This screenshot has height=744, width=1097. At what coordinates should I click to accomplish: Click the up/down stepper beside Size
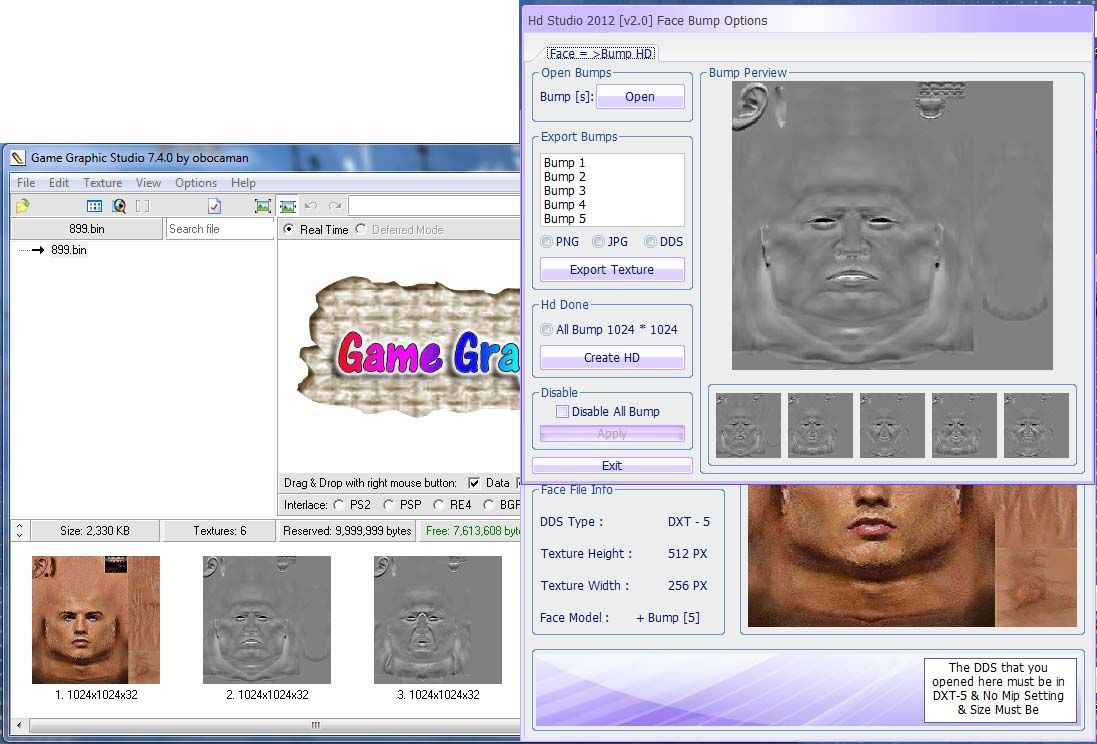point(20,531)
